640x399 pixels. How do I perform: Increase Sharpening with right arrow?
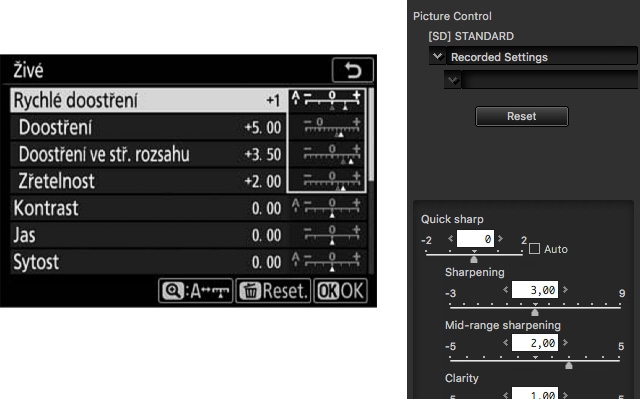tap(565, 289)
